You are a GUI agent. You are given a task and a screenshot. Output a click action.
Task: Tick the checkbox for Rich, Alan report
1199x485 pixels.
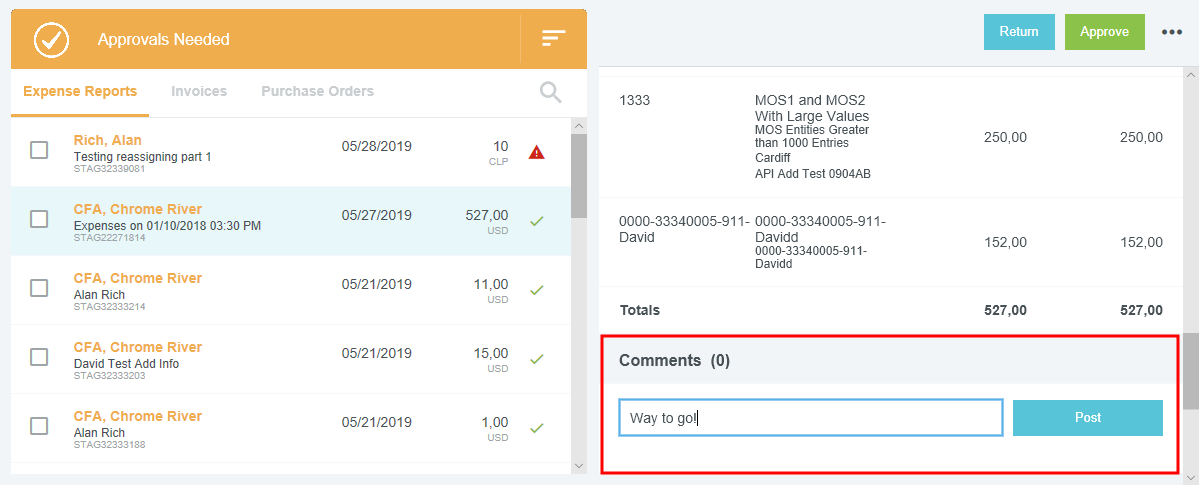coord(39,150)
